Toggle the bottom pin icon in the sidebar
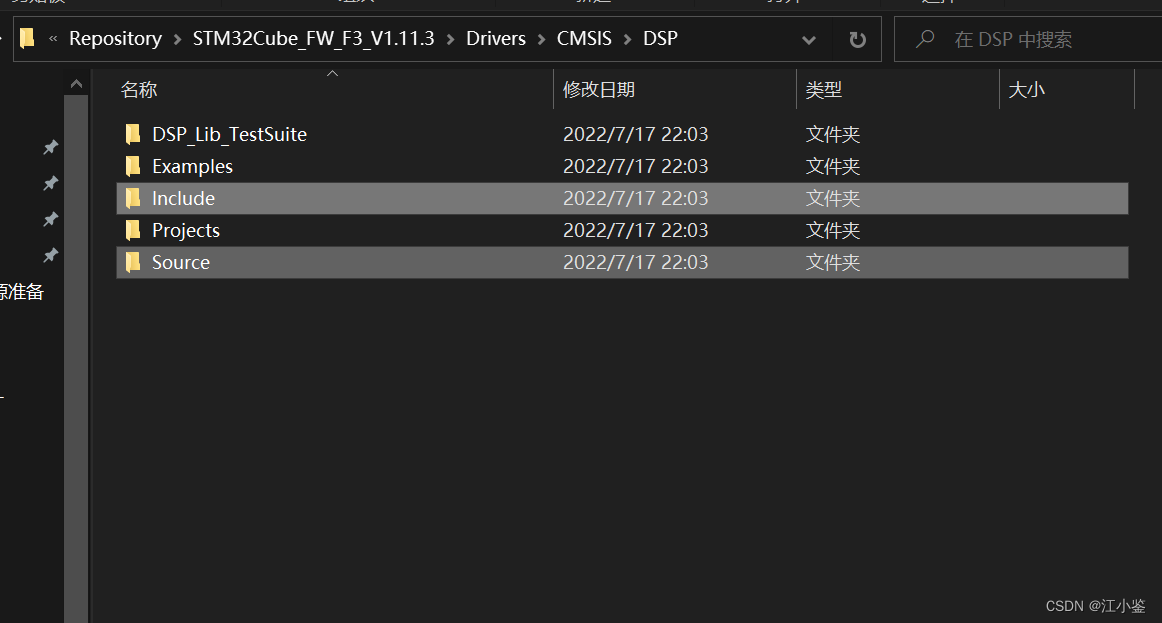Image resolution: width=1162 pixels, height=623 pixels. pos(50,256)
